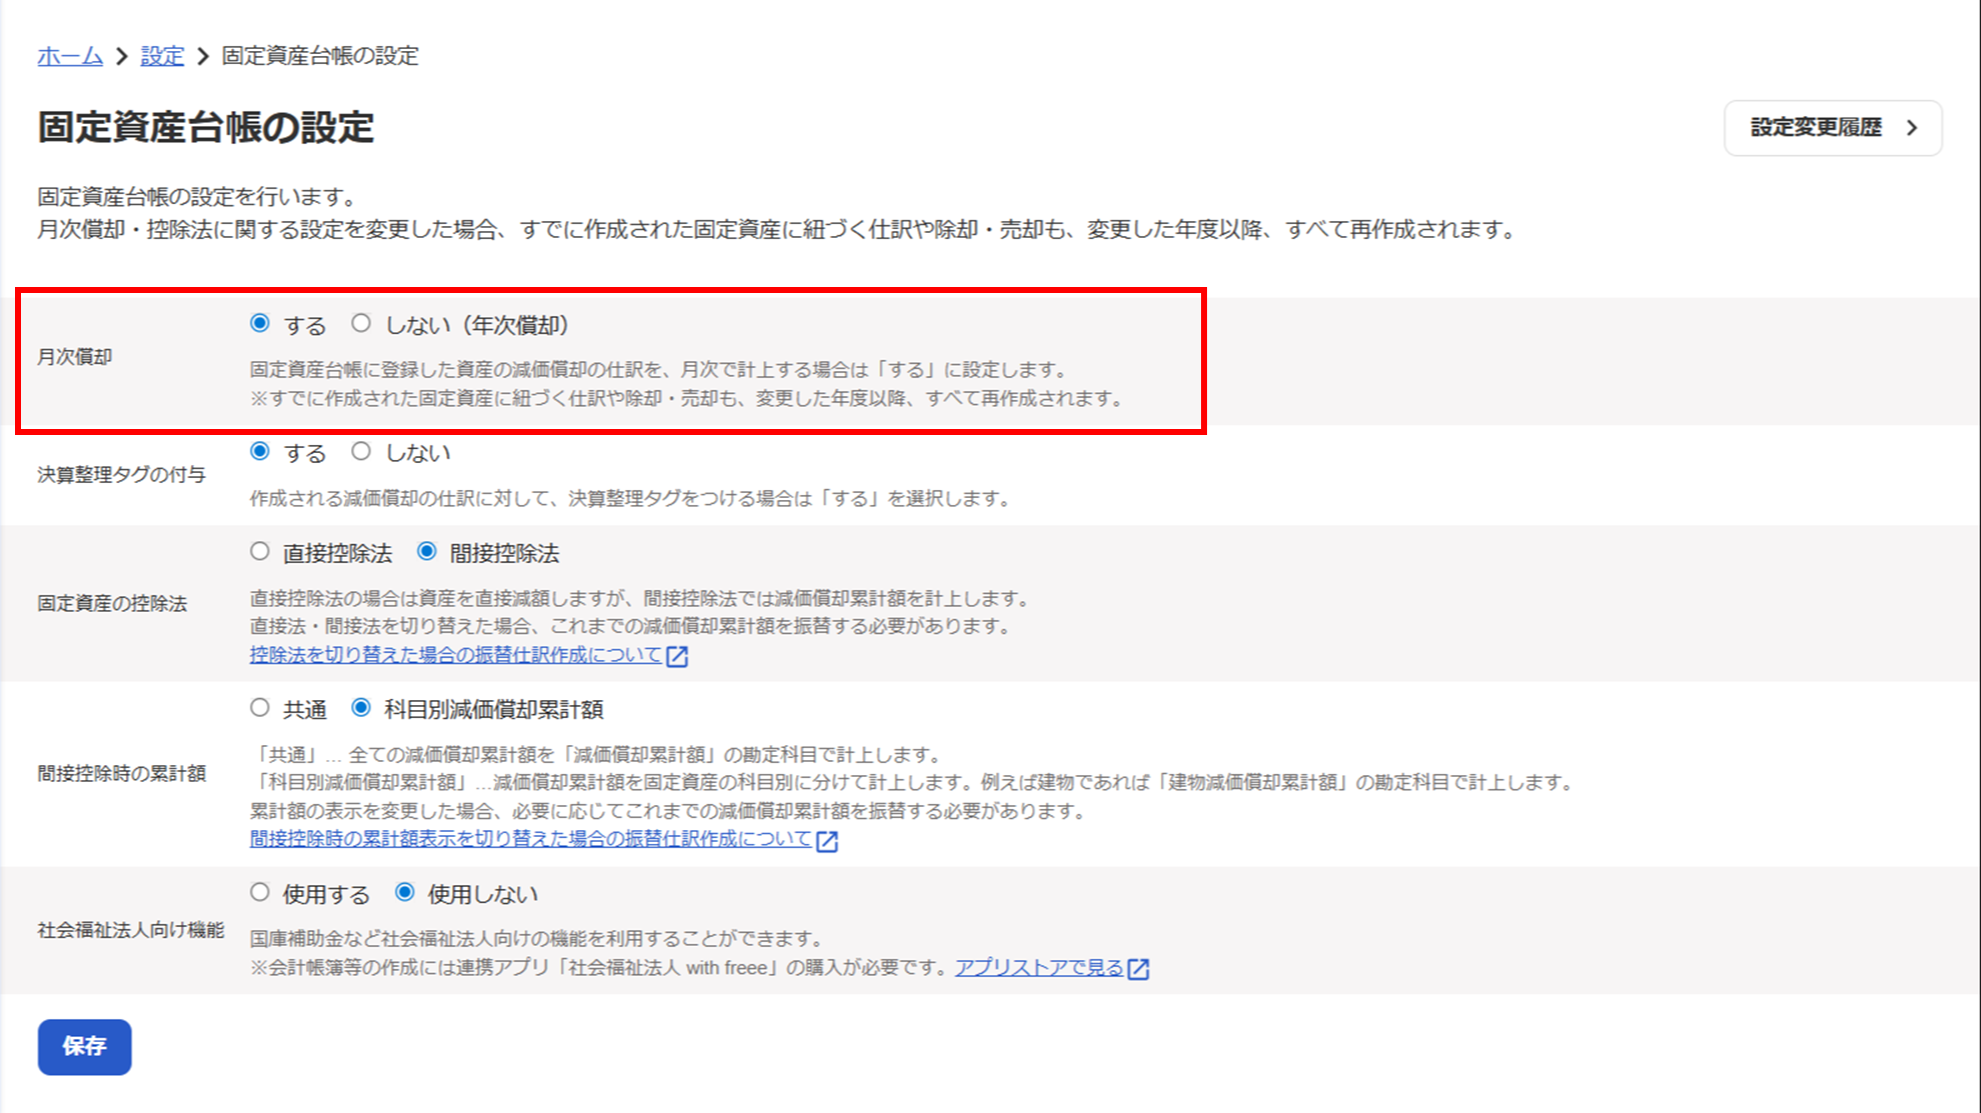This screenshot has width=1981, height=1113.
Task: Enable 社会福祉法人向け機能 '使用する'
Action: tap(260, 892)
